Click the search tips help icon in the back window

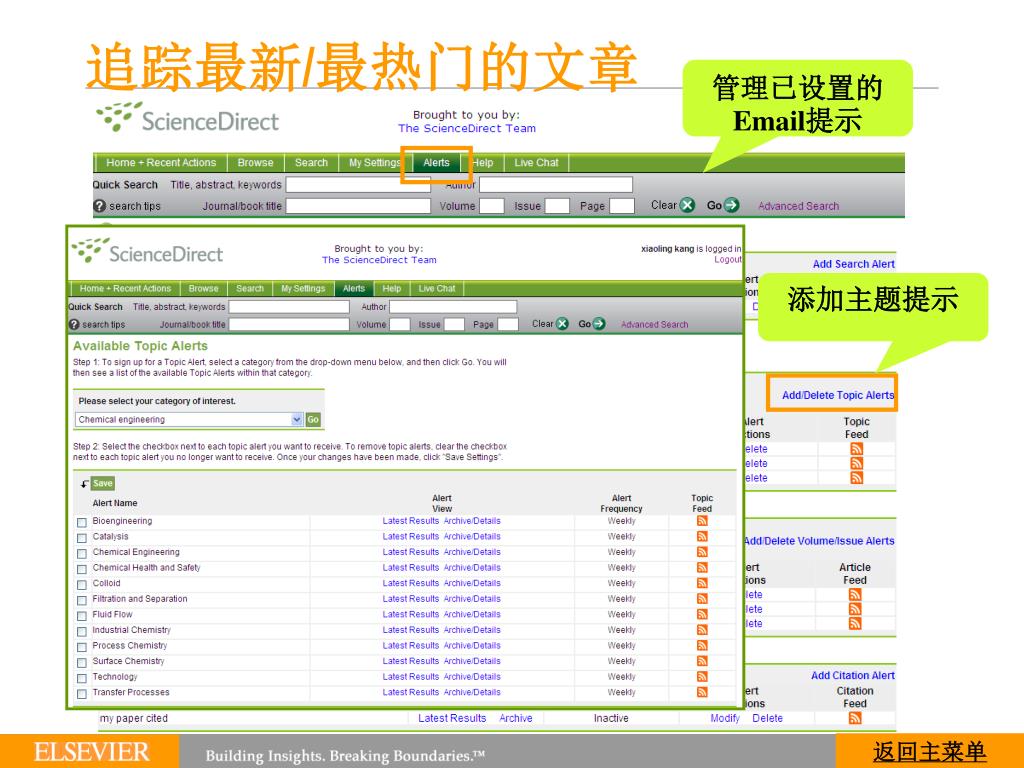point(99,206)
